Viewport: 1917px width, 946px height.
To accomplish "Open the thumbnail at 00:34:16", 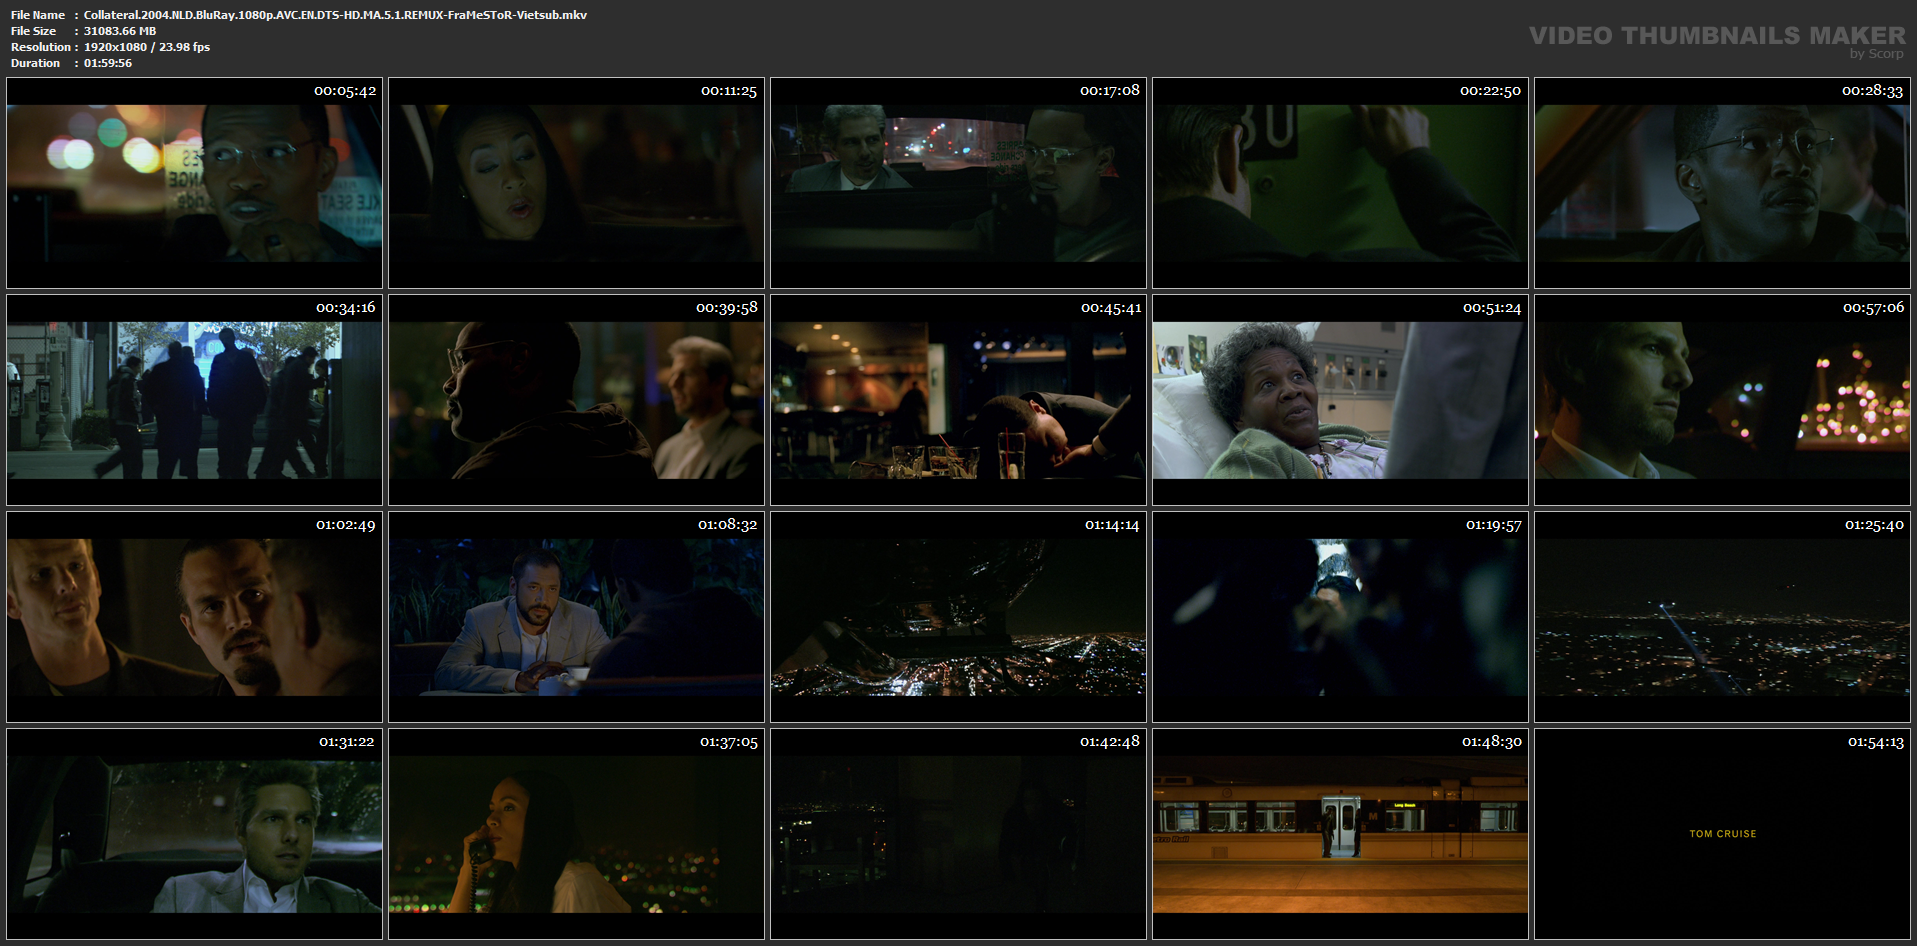I will tap(194, 400).
